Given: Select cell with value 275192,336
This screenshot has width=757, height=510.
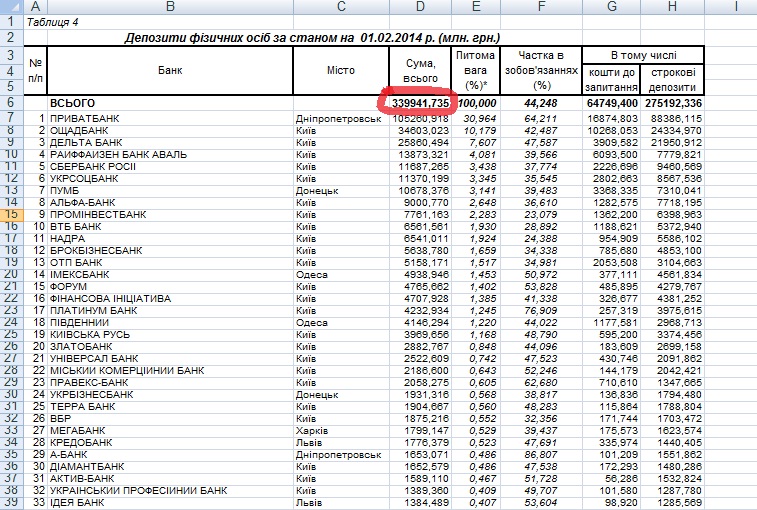Looking at the screenshot, I should coord(672,103).
